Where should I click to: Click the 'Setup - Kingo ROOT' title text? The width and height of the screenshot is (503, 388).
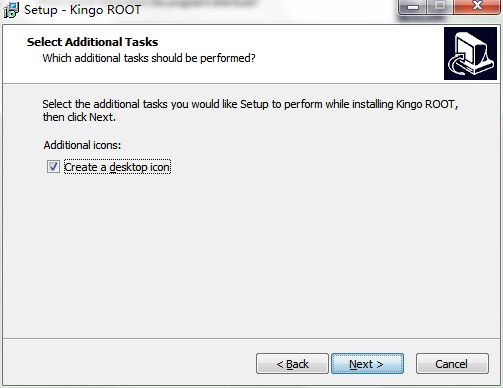tap(83, 10)
